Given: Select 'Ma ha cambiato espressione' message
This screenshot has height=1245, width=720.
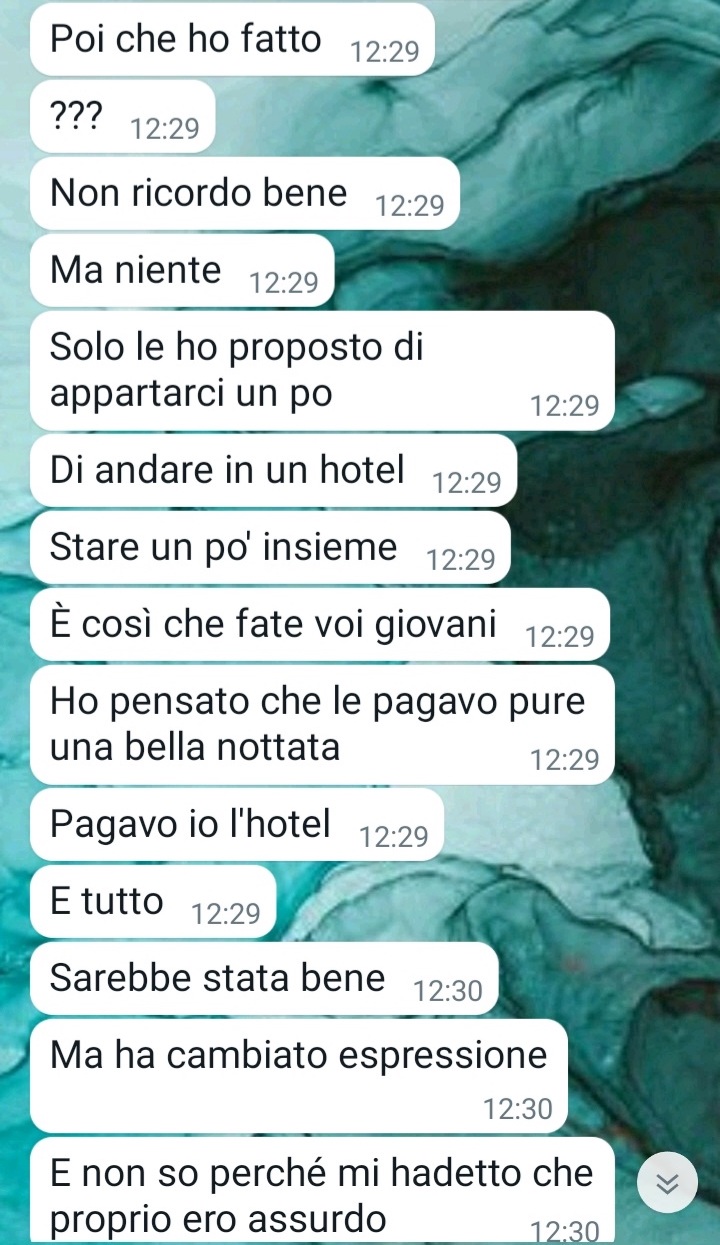Looking at the screenshot, I should click(299, 1077).
